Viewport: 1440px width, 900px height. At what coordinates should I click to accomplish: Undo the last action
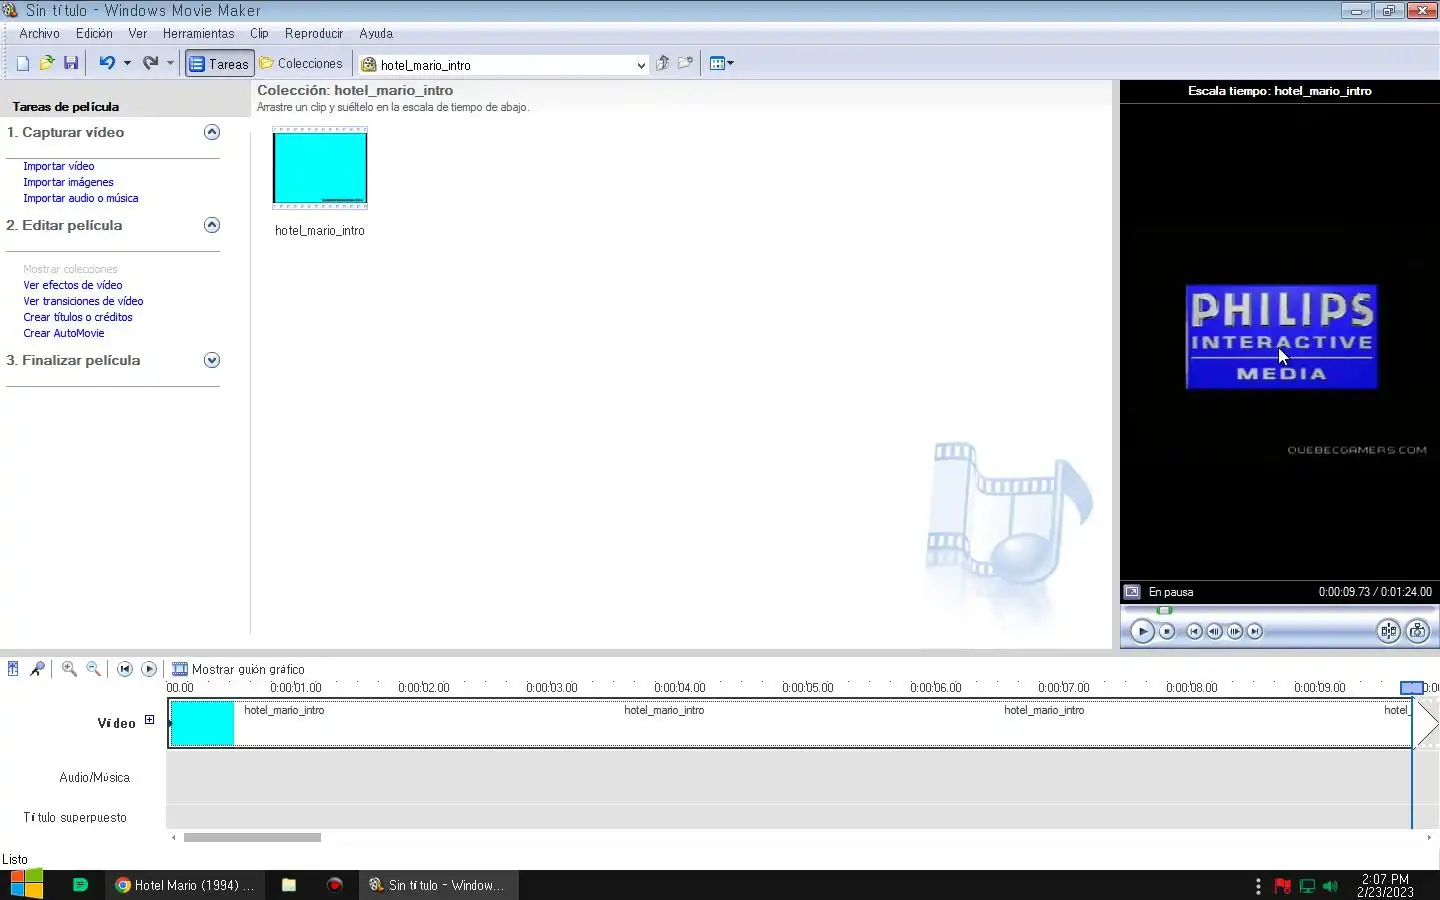tap(107, 63)
